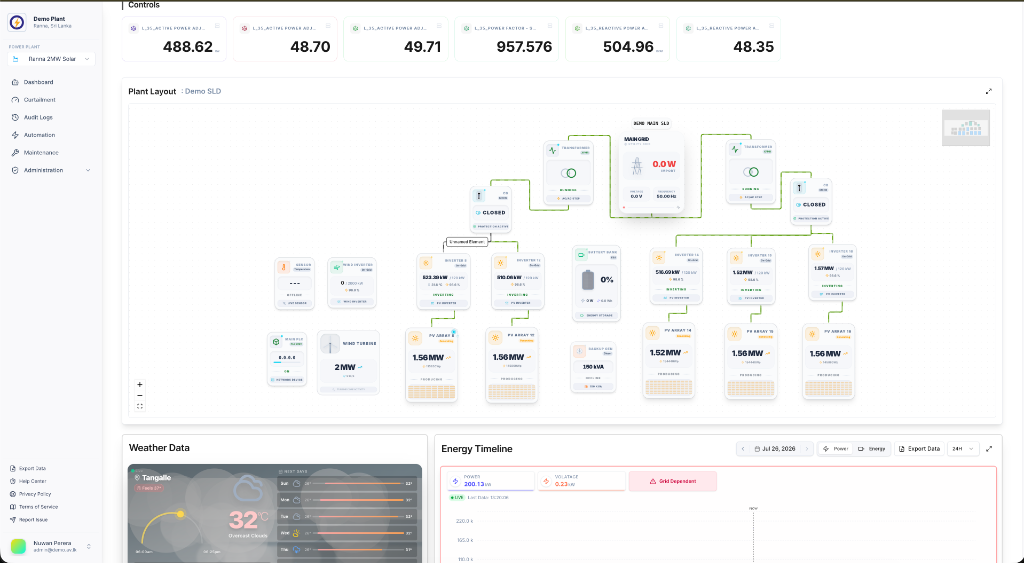Click Export Data button in Energy Timeline
The width and height of the screenshot is (1024, 563).
coord(920,449)
